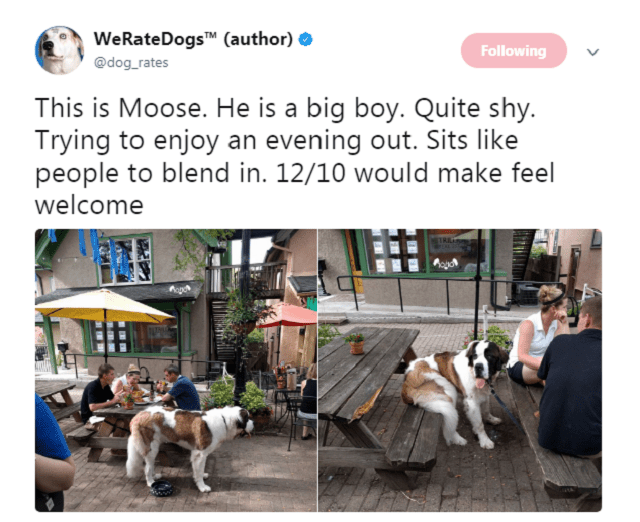
Task: Click the blue hanging flags in left photo
Action: click(x=102, y=253)
